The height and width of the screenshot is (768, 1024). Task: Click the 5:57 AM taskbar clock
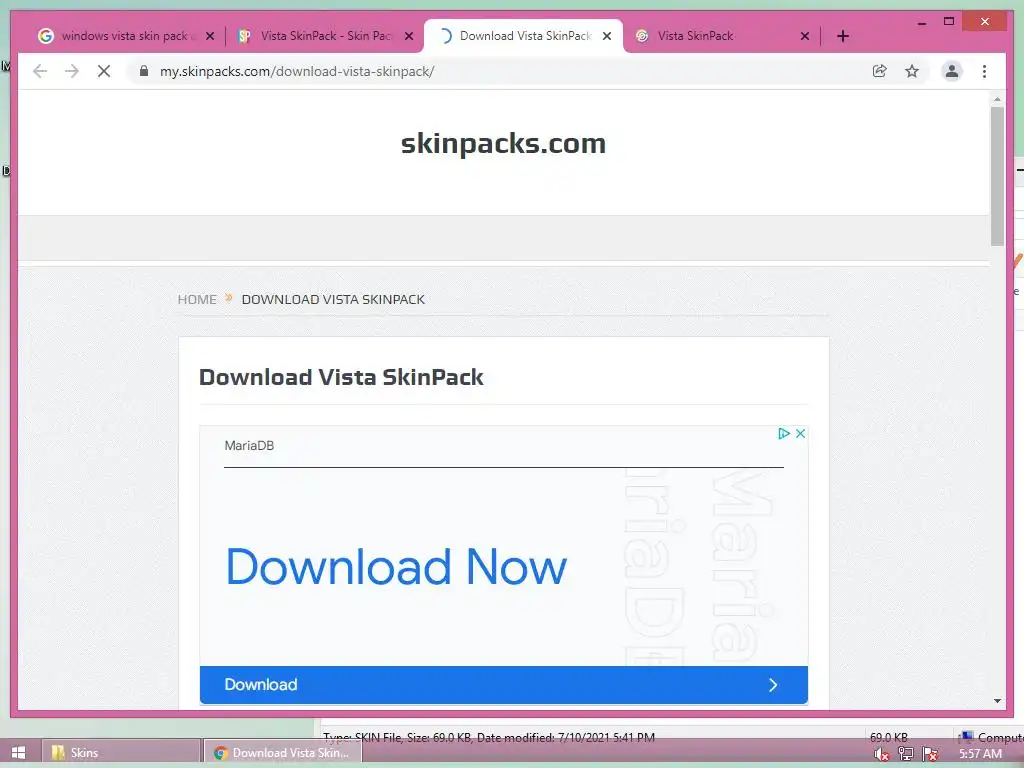pyautogui.click(x=980, y=754)
